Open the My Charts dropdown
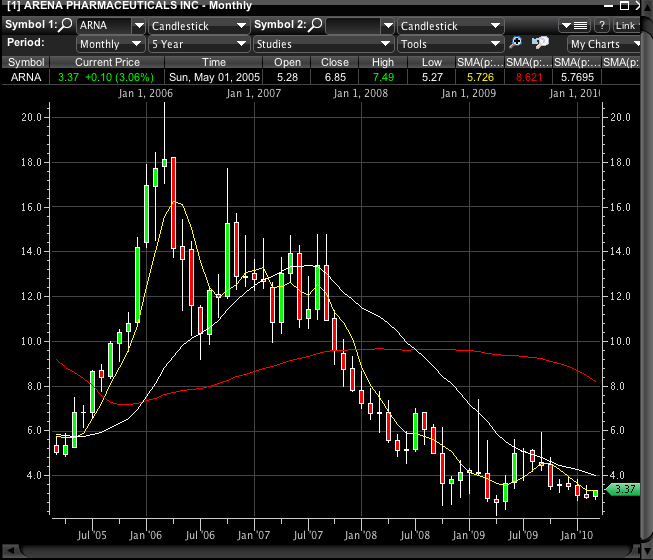This screenshot has height=560, width=653. pos(605,44)
